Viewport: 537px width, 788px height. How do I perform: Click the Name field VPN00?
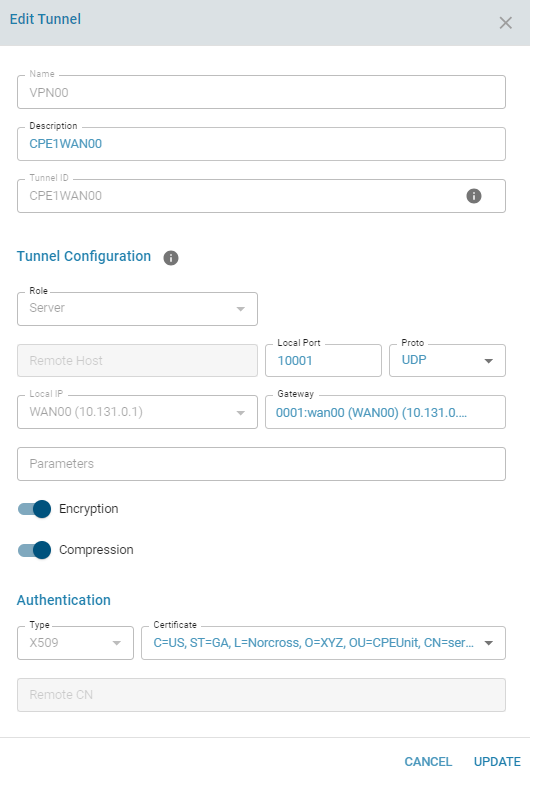(261, 92)
